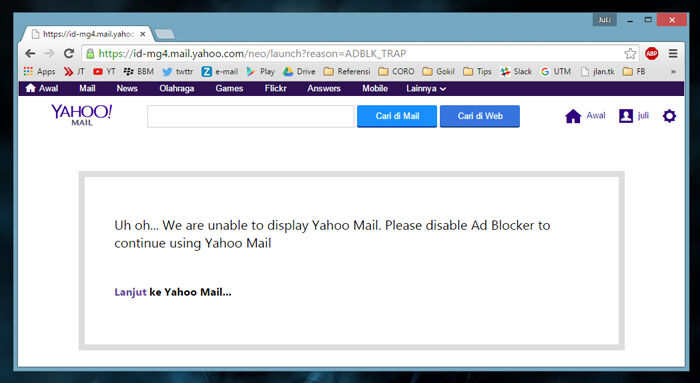The width and height of the screenshot is (700, 383).
Task: Open the Play bookmark
Action: 260,71
